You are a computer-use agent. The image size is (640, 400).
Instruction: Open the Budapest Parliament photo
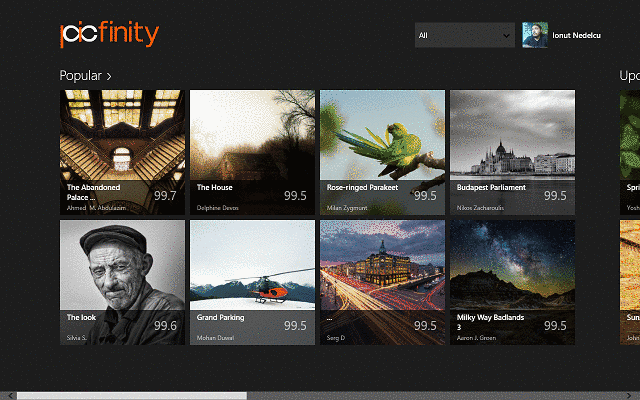(x=512, y=152)
